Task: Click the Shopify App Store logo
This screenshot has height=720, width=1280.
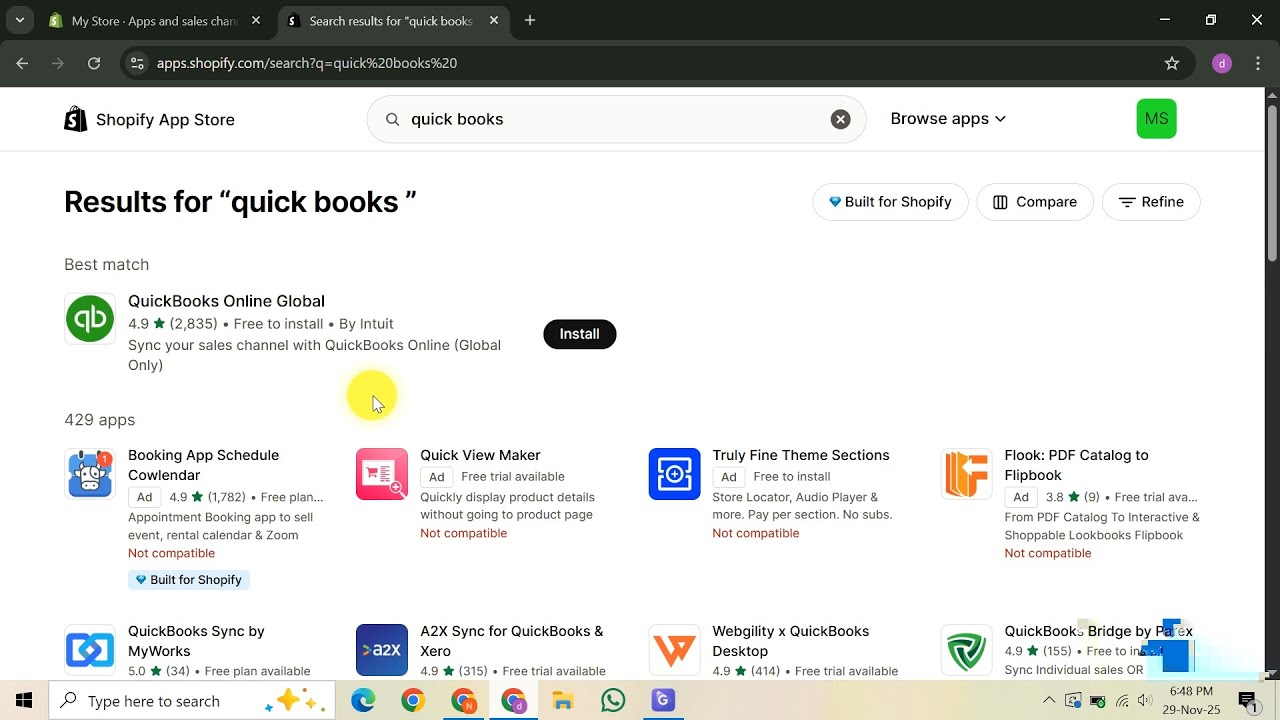Action: click(x=149, y=120)
